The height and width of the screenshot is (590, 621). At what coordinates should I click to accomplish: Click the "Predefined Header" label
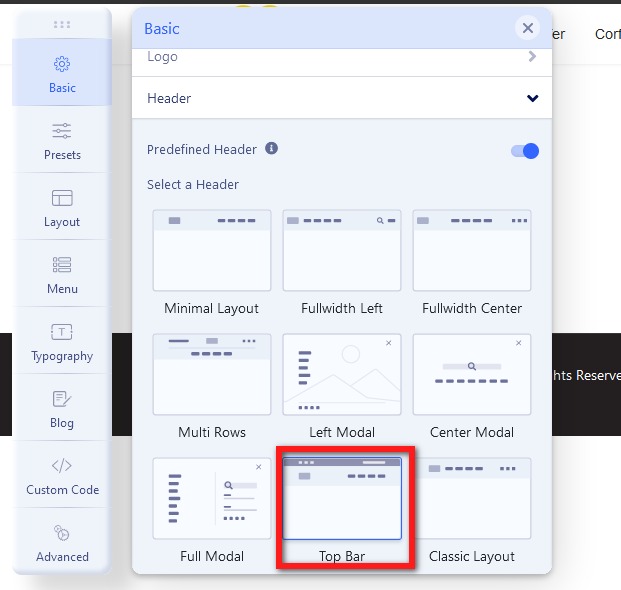[202, 149]
